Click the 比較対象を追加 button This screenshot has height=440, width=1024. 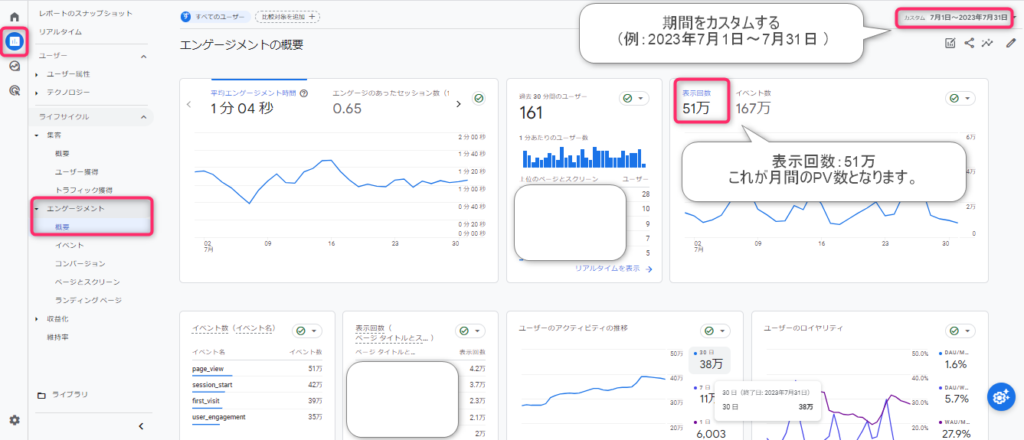(x=287, y=17)
